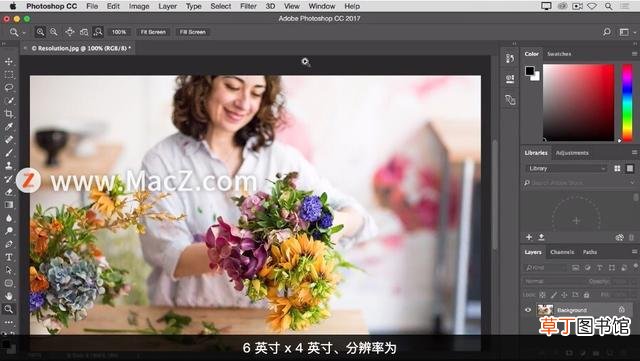Viewport: 640px width, 361px height.
Task: Select the History Brush tool
Action: coord(9,178)
